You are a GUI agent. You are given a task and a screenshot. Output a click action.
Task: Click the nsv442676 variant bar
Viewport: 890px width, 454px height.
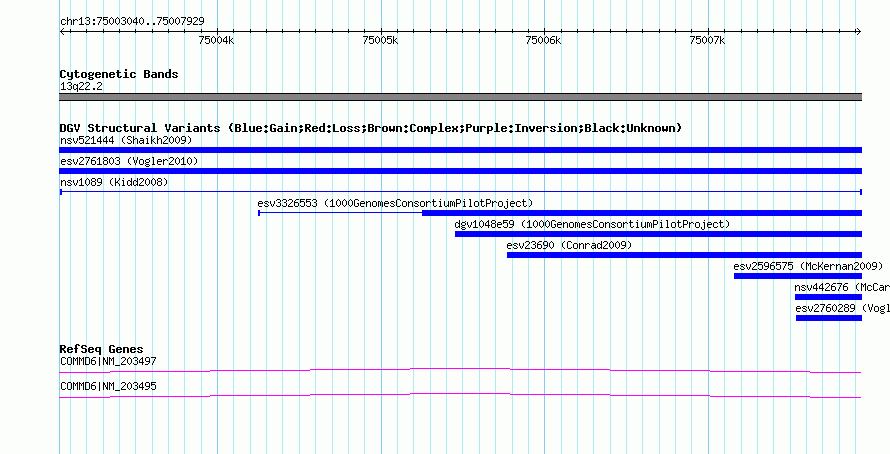coord(828,297)
